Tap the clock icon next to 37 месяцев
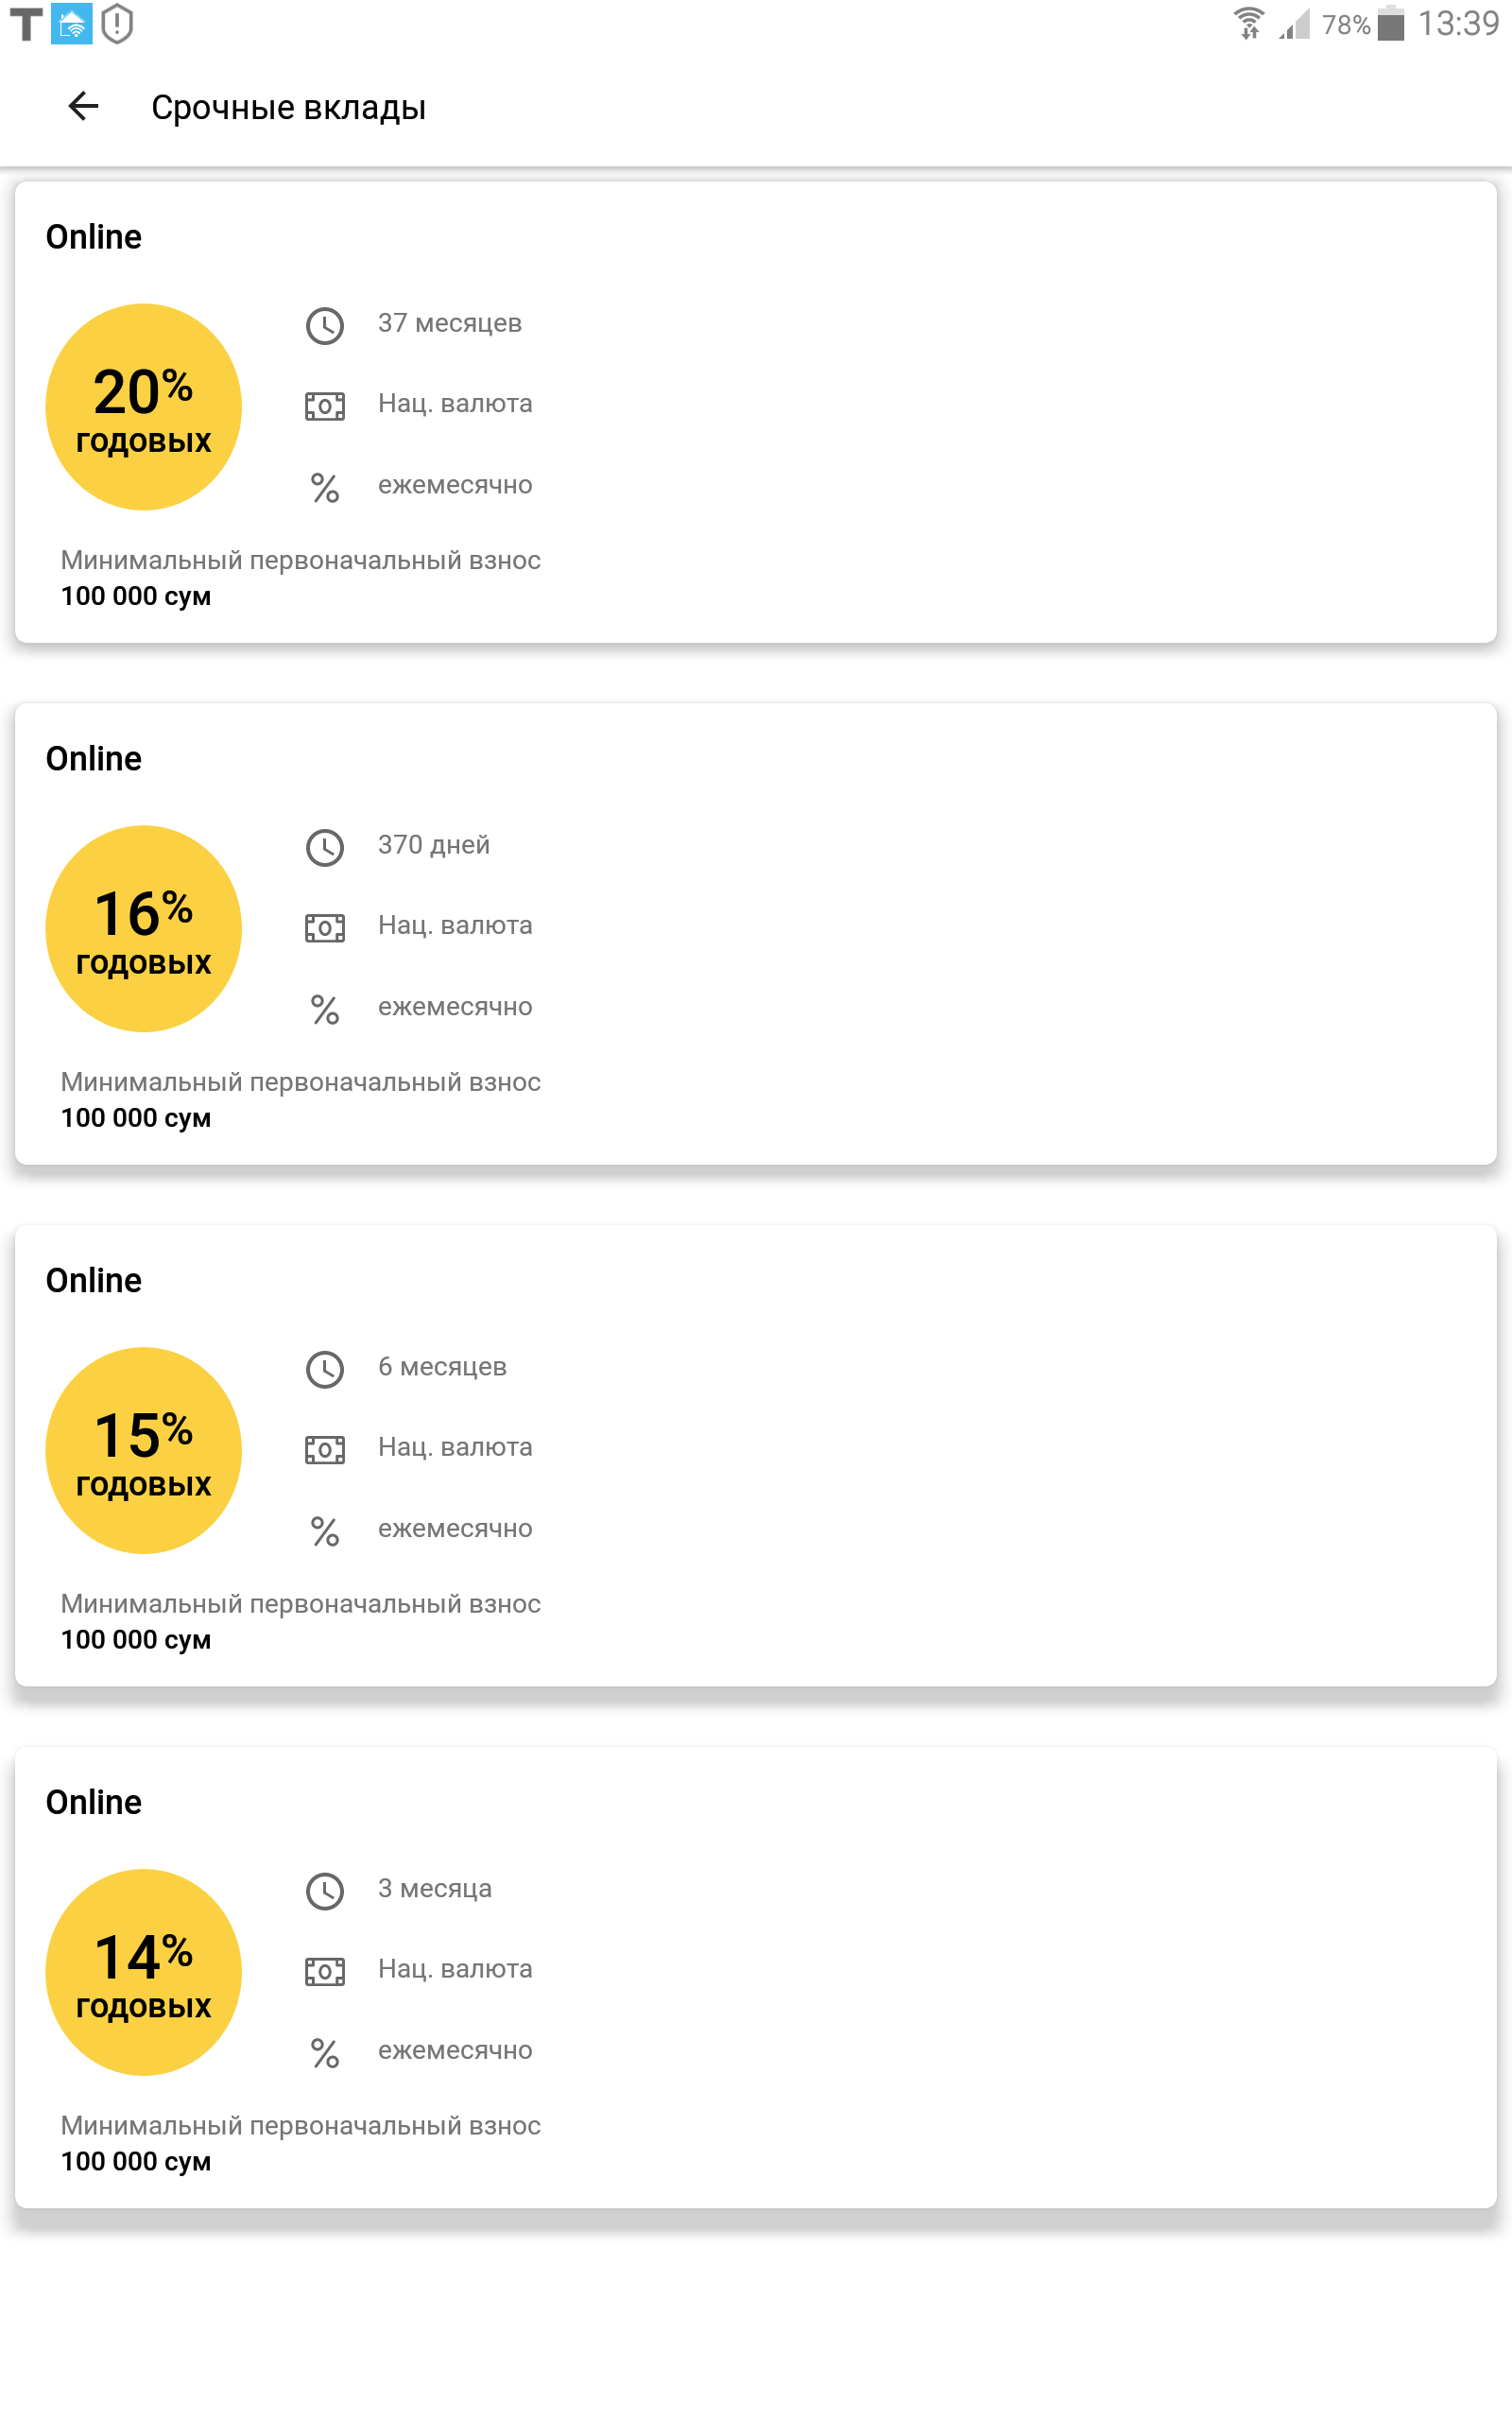The width and height of the screenshot is (1512, 2420). (x=325, y=325)
